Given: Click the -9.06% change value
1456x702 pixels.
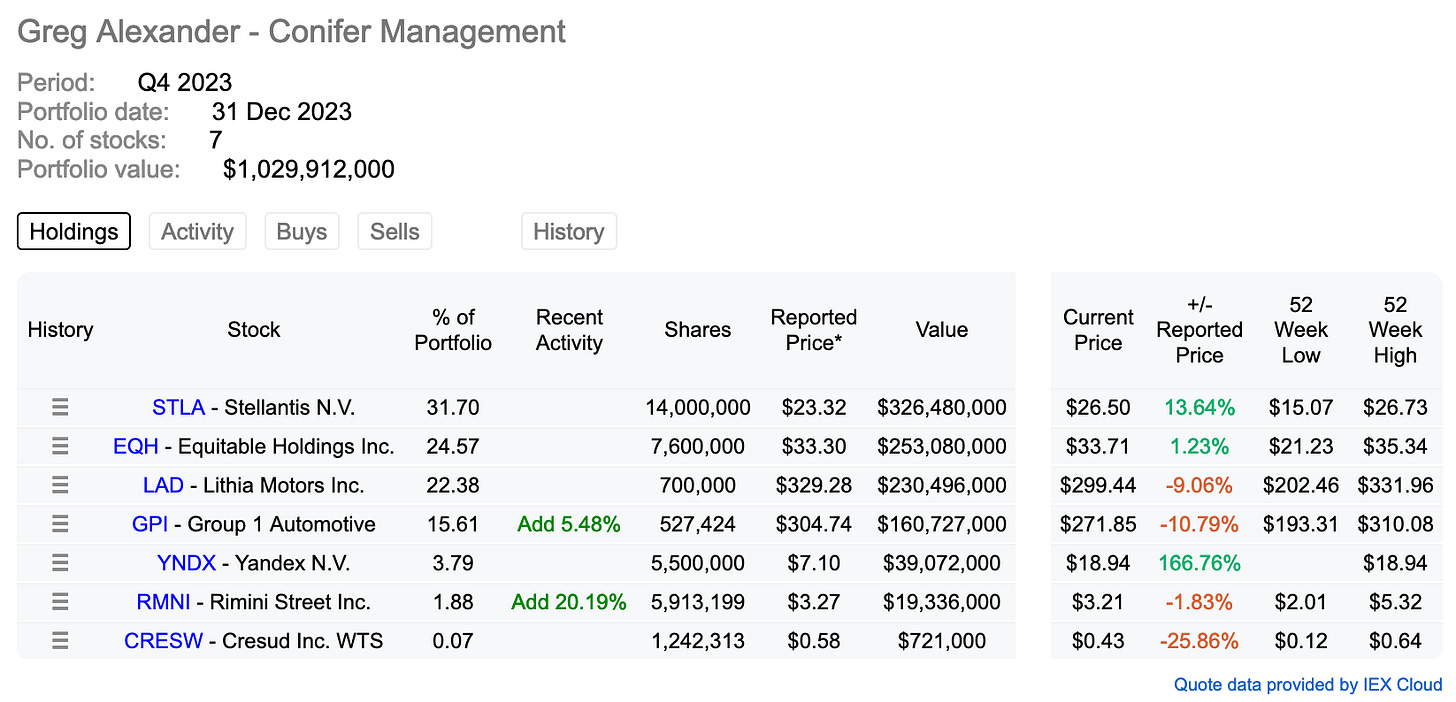Looking at the screenshot, I should [1199, 485].
